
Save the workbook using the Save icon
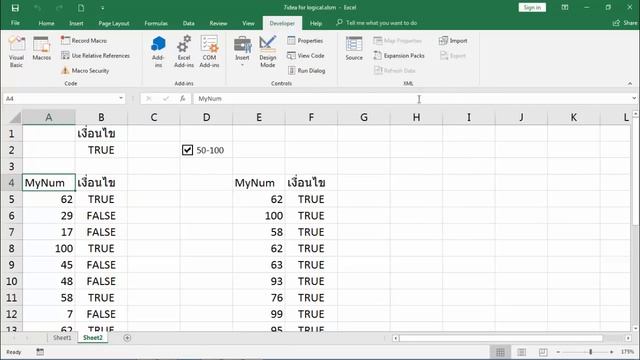pos(15,8)
